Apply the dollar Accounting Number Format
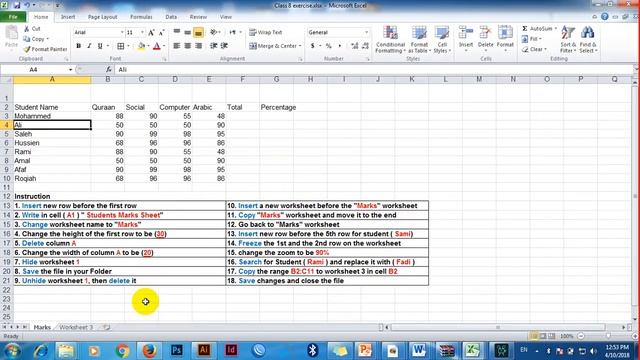The height and width of the screenshot is (360, 640). coord(313,46)
